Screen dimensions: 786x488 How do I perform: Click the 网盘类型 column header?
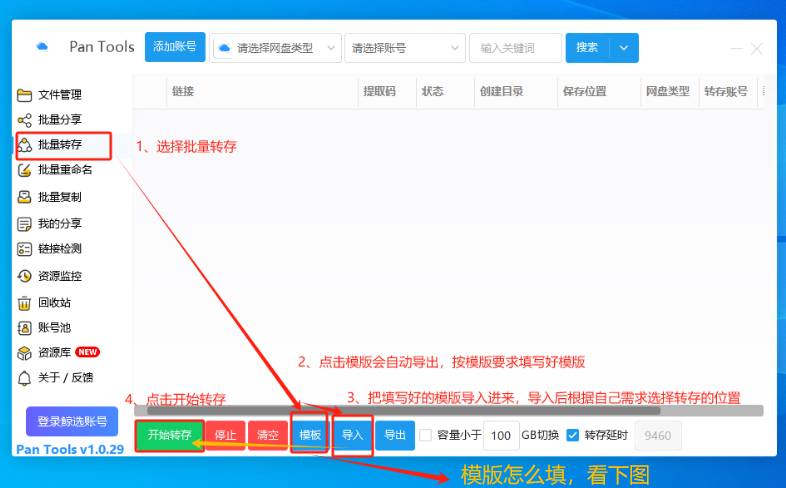pos(668,91)
